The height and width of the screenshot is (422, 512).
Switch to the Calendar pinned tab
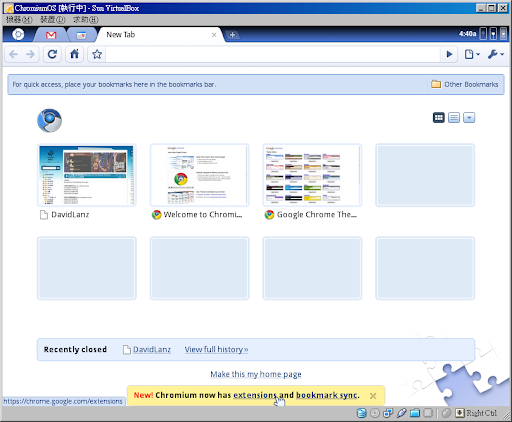(81, 35)
